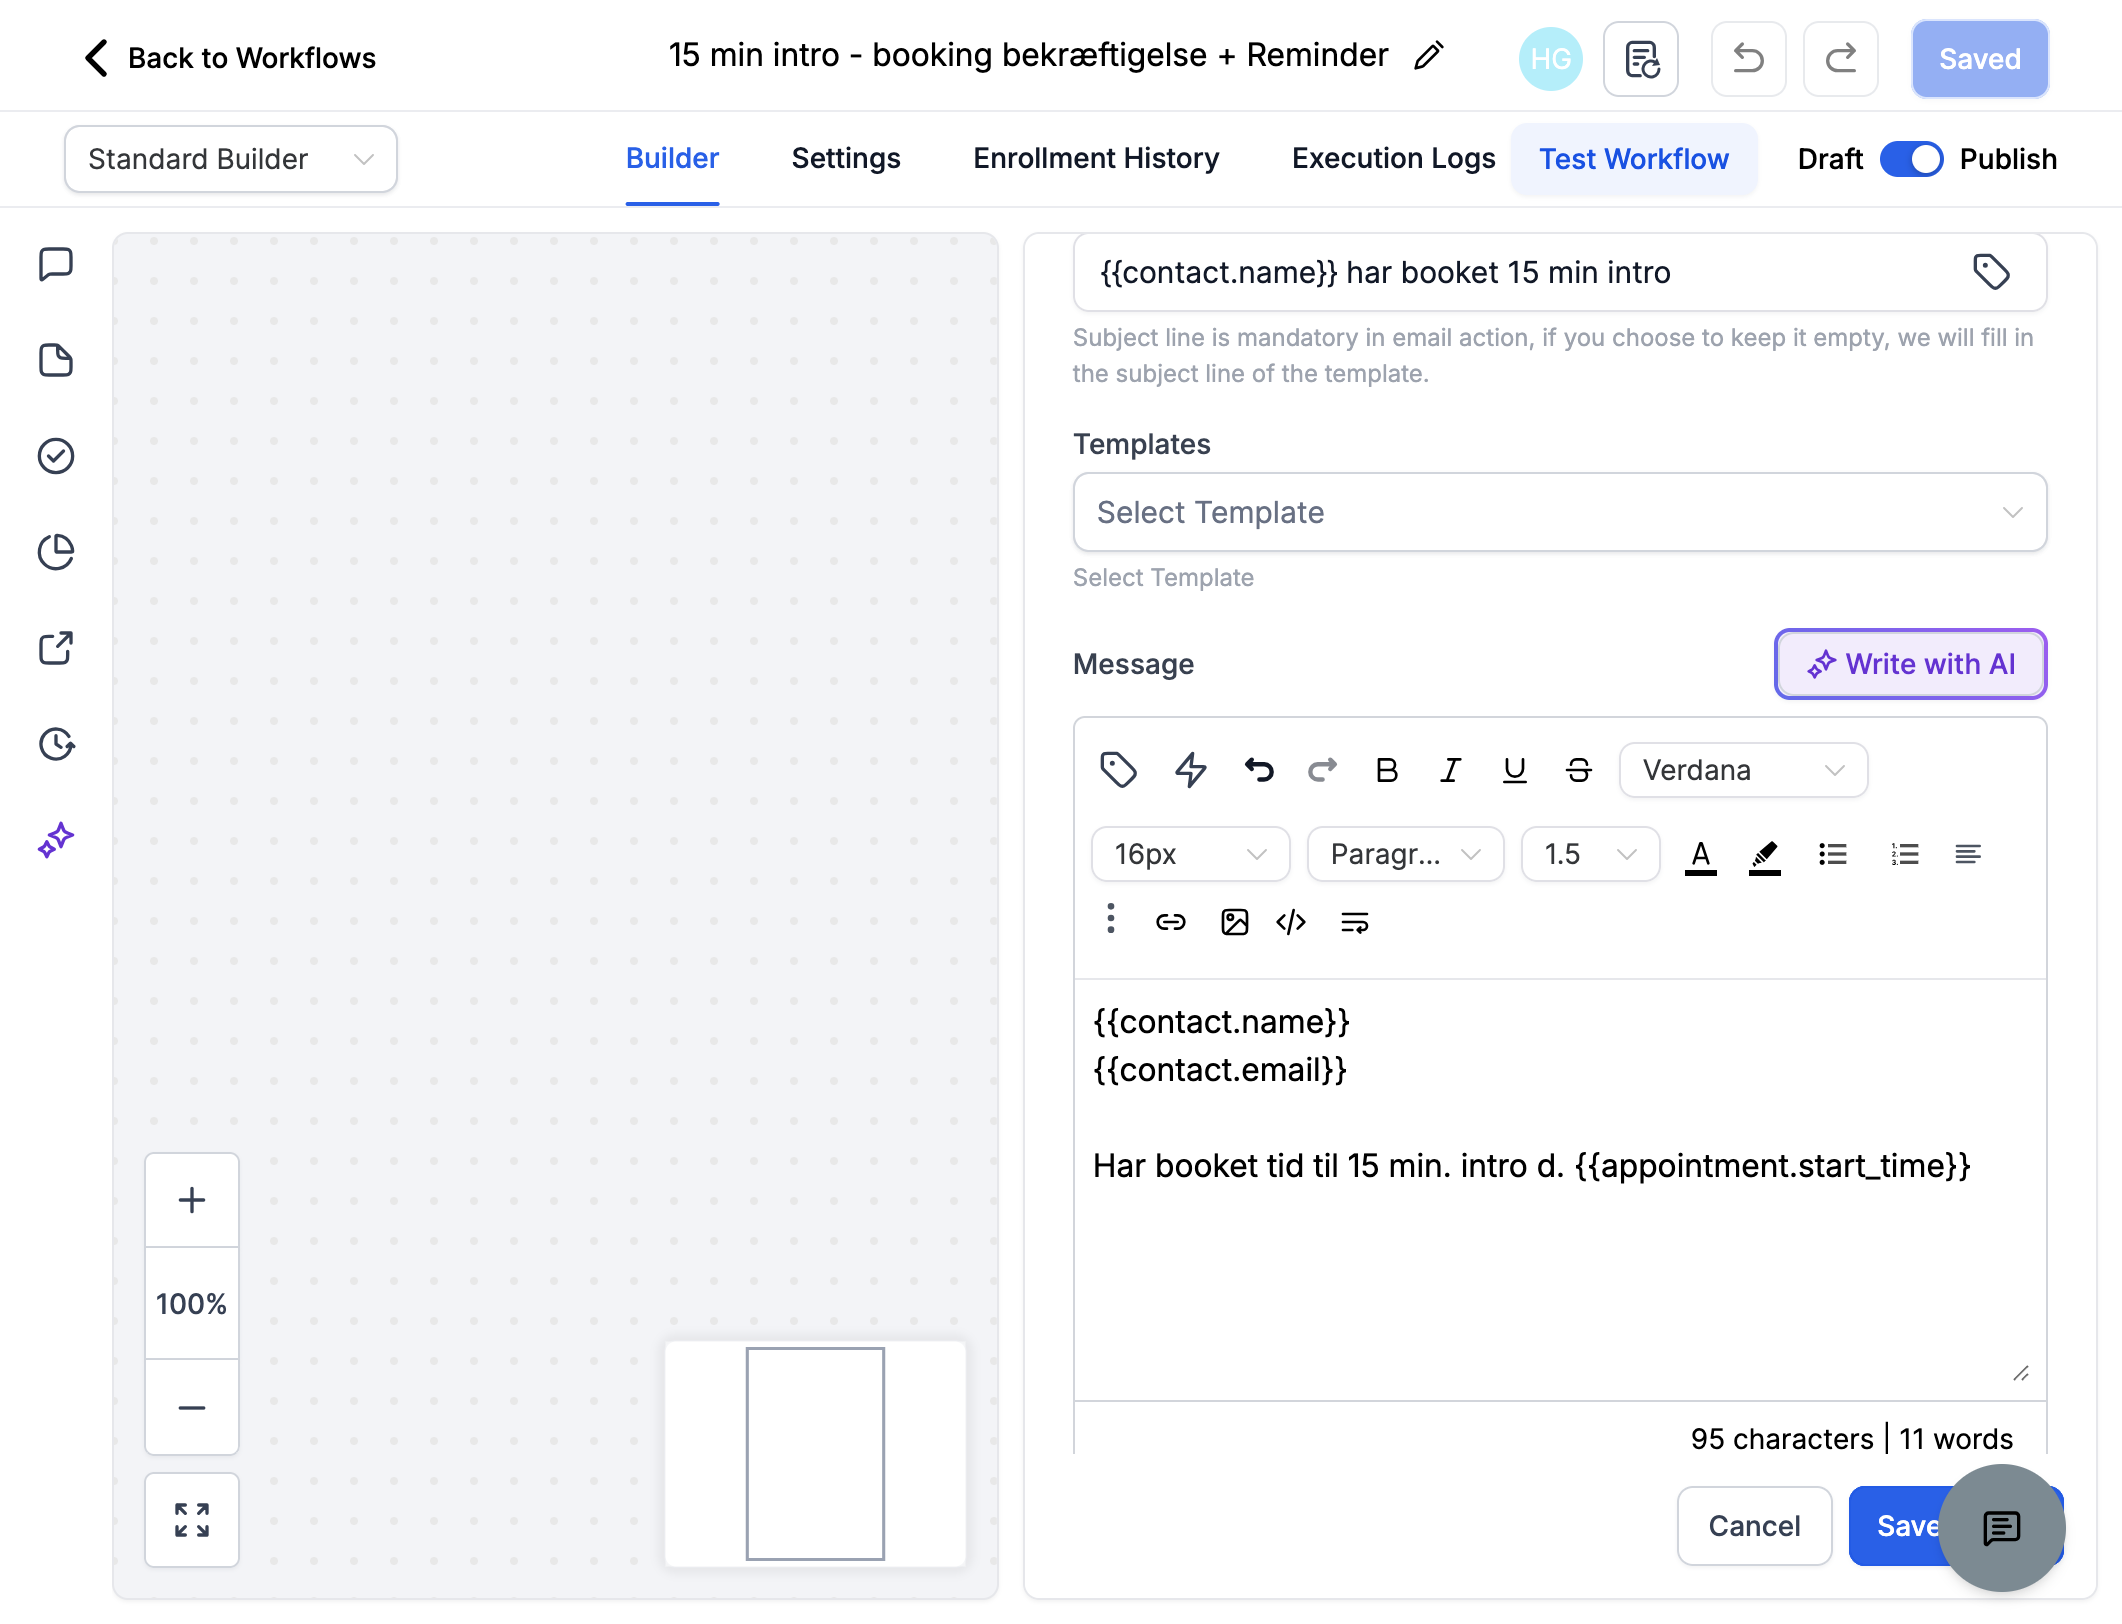Screen dimensions: 2122x1624
Task: Click the lightning bolt trigger link icon
Action: pos(1190,770)
